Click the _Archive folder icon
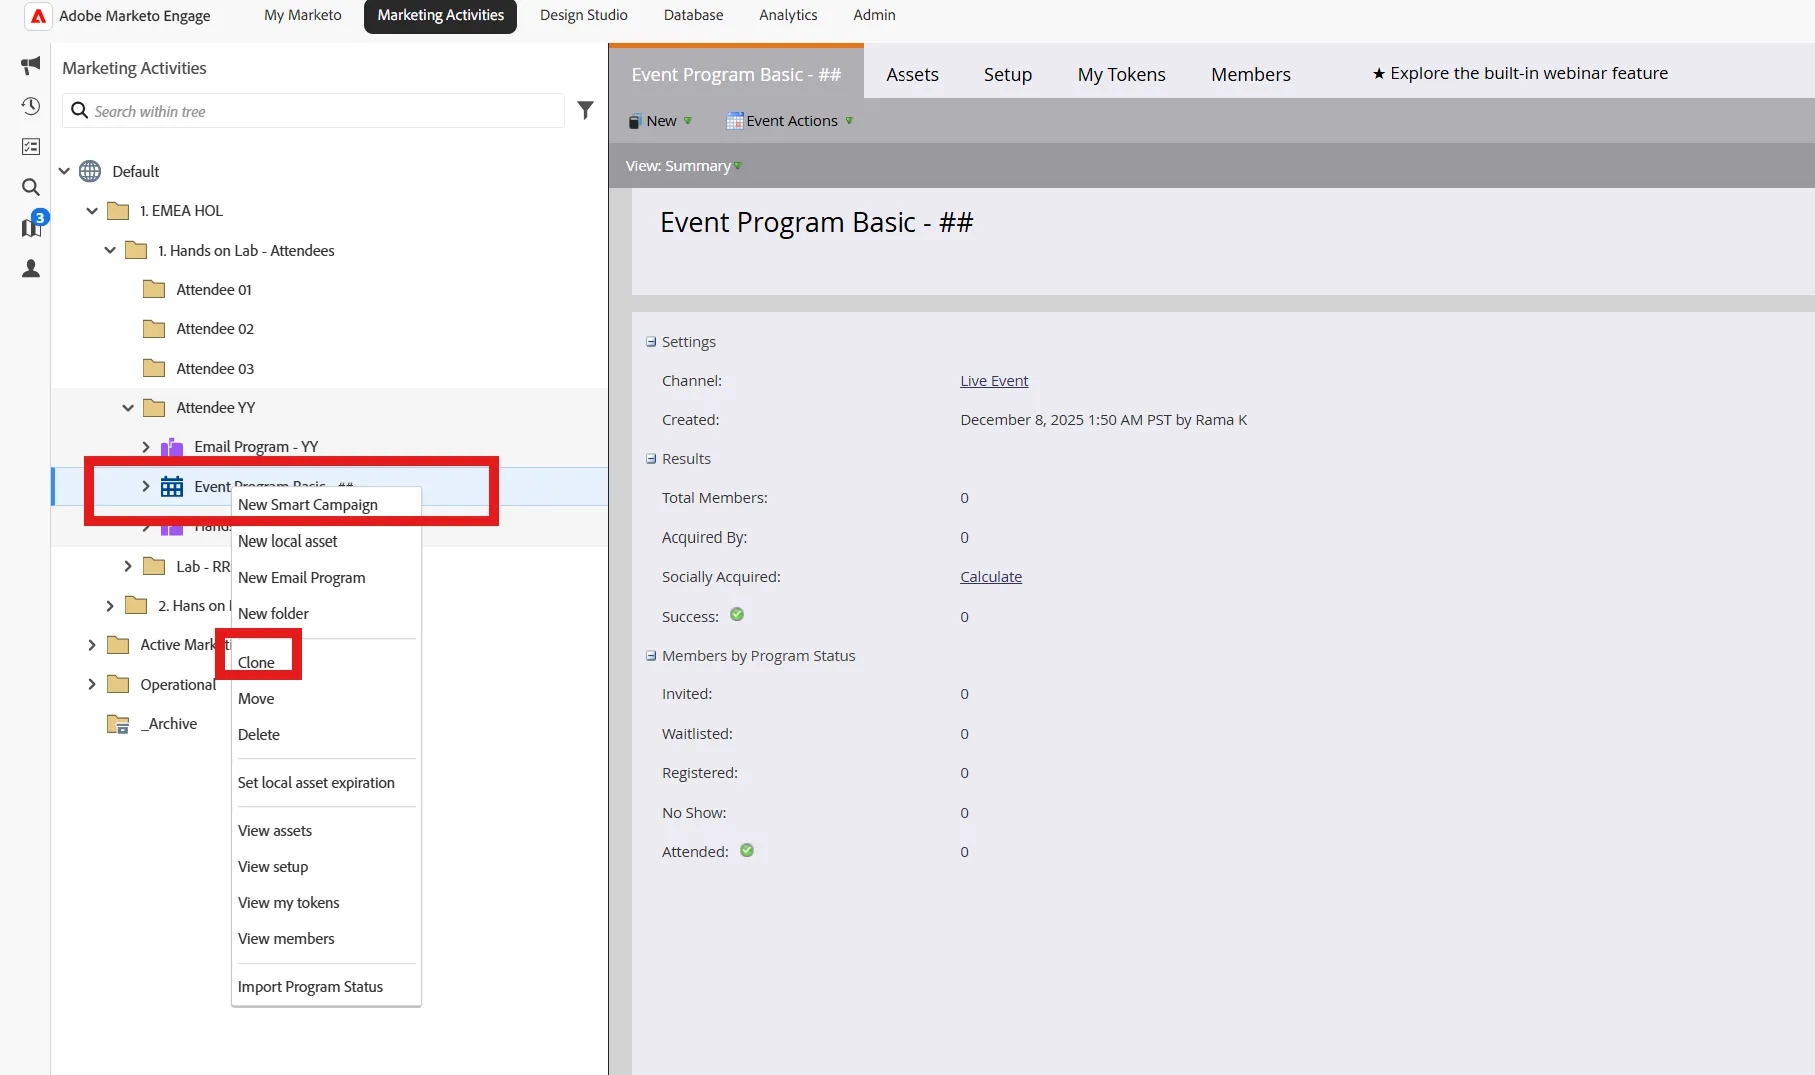The width and height of the screenshot is (1815, 1075). tap(118, 724)
